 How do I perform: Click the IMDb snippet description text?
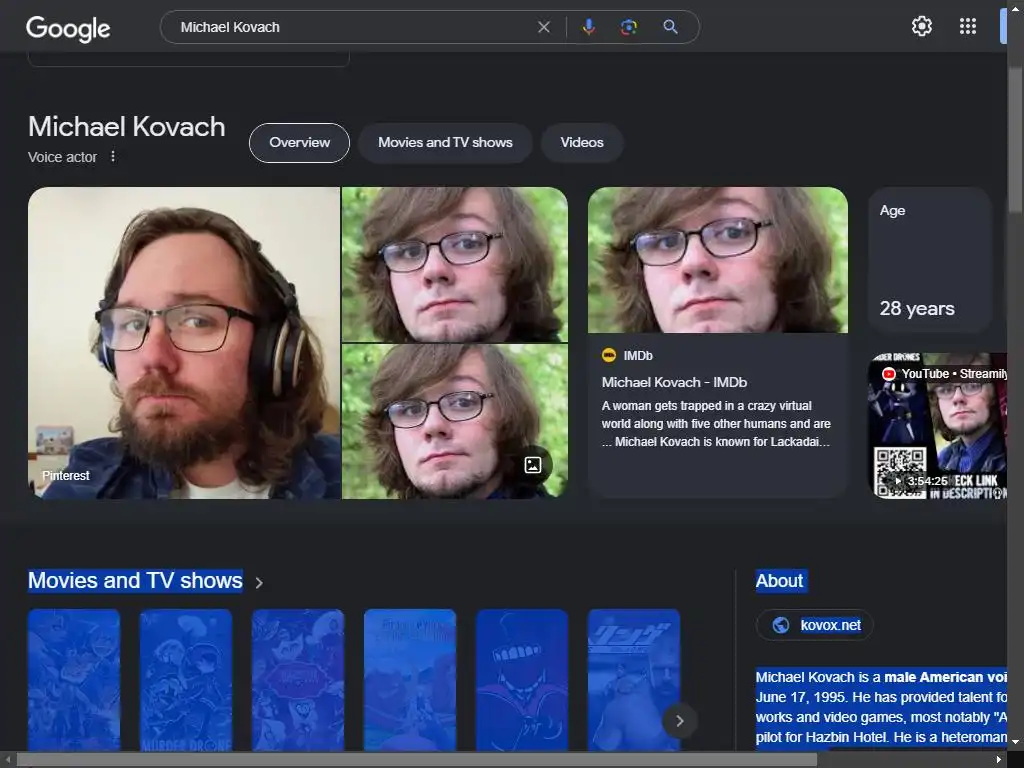716,424
